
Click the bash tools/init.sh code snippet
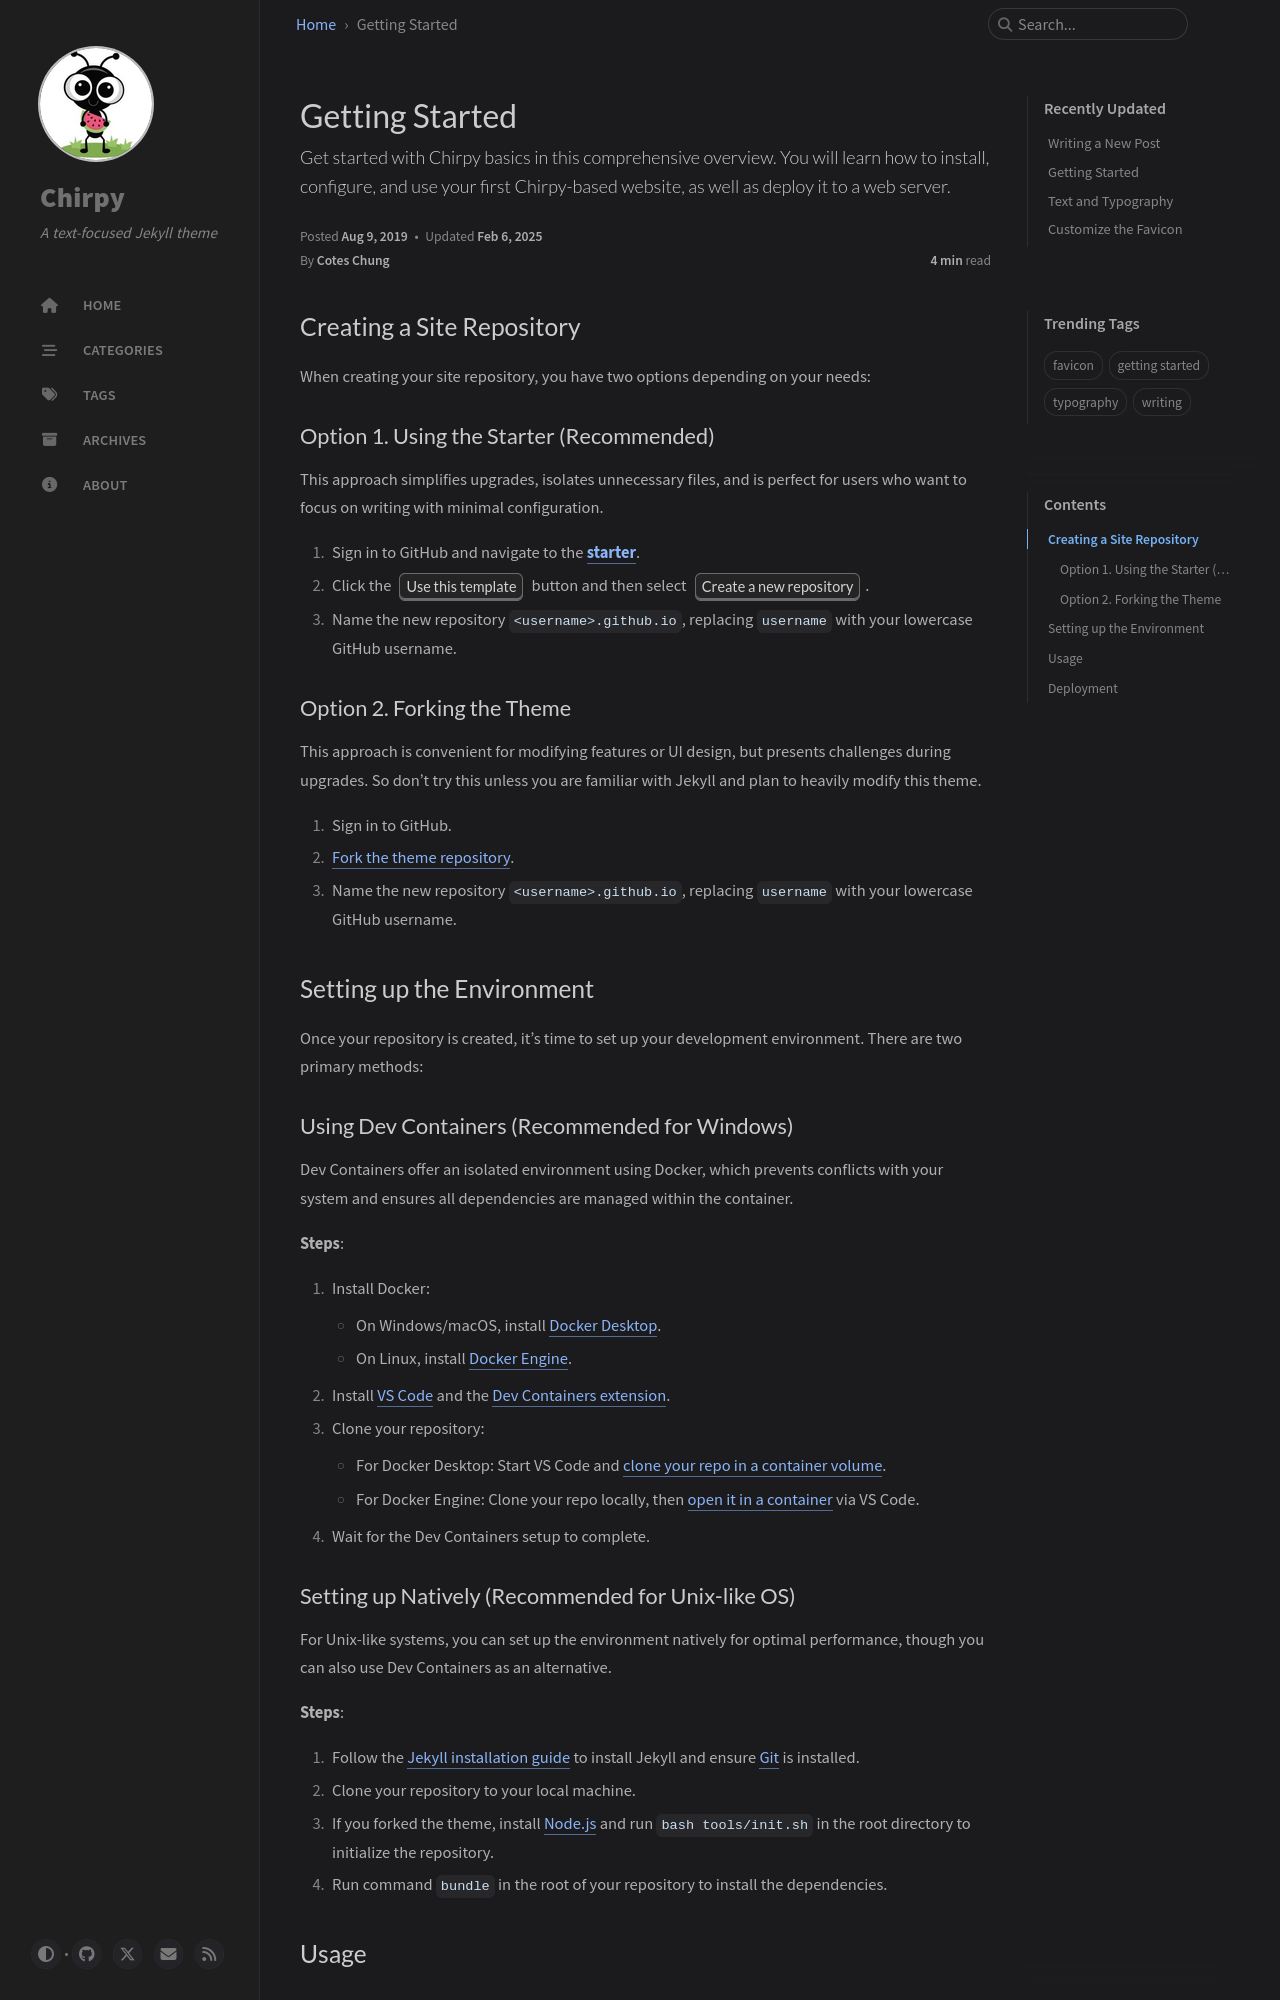[x=735, y=1825]
